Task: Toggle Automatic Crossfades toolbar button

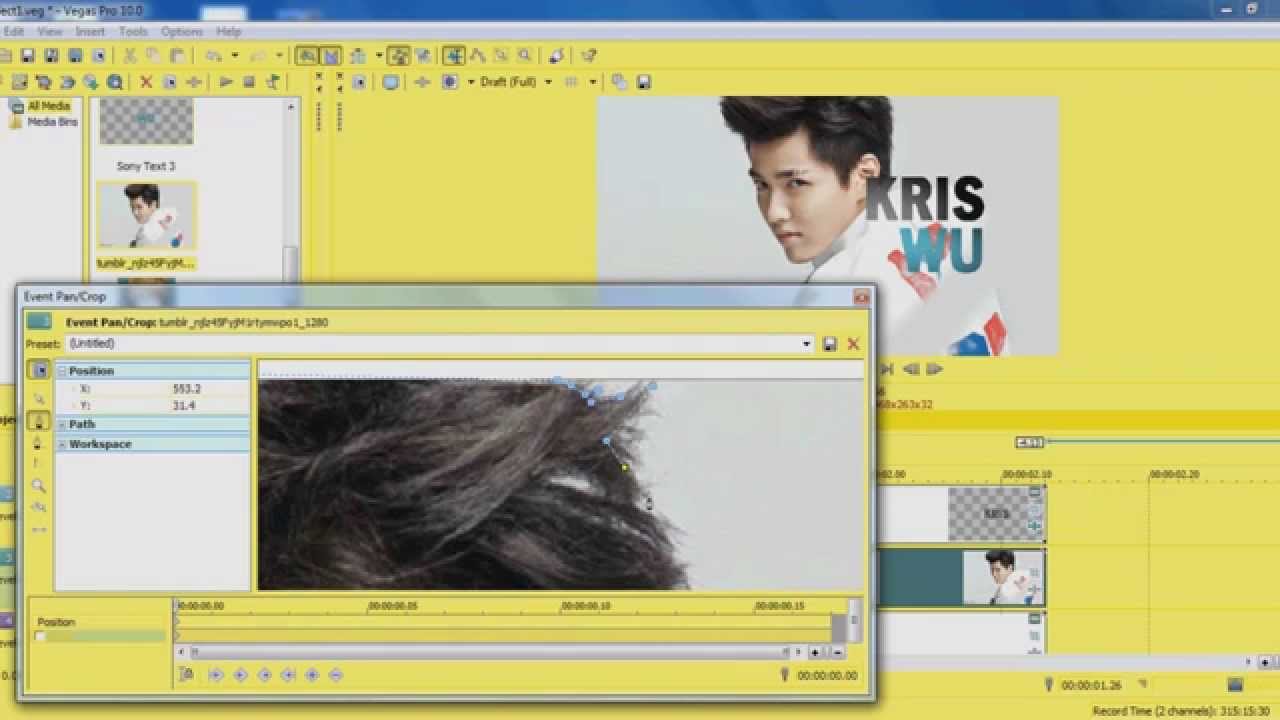Action: [x=331, y=56]
